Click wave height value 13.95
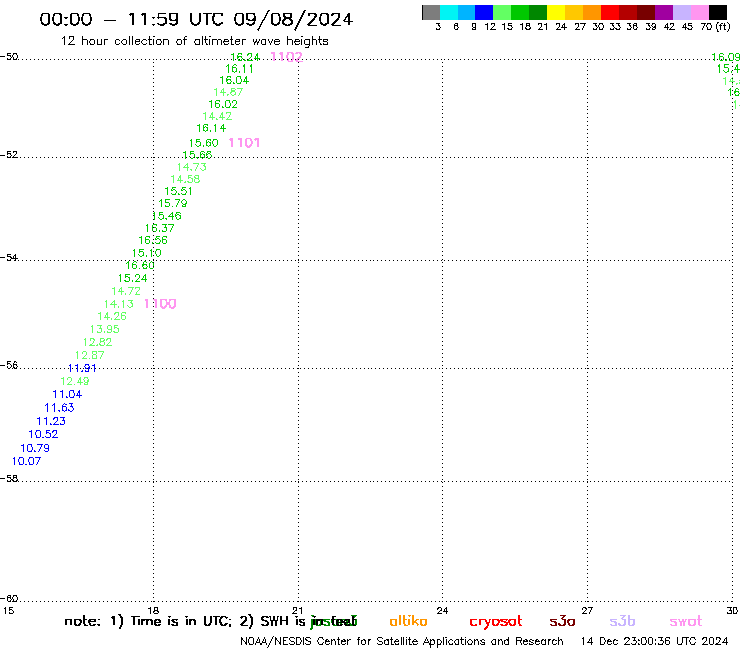This screenshot has height=650, width=740. [x=105, y=329]
